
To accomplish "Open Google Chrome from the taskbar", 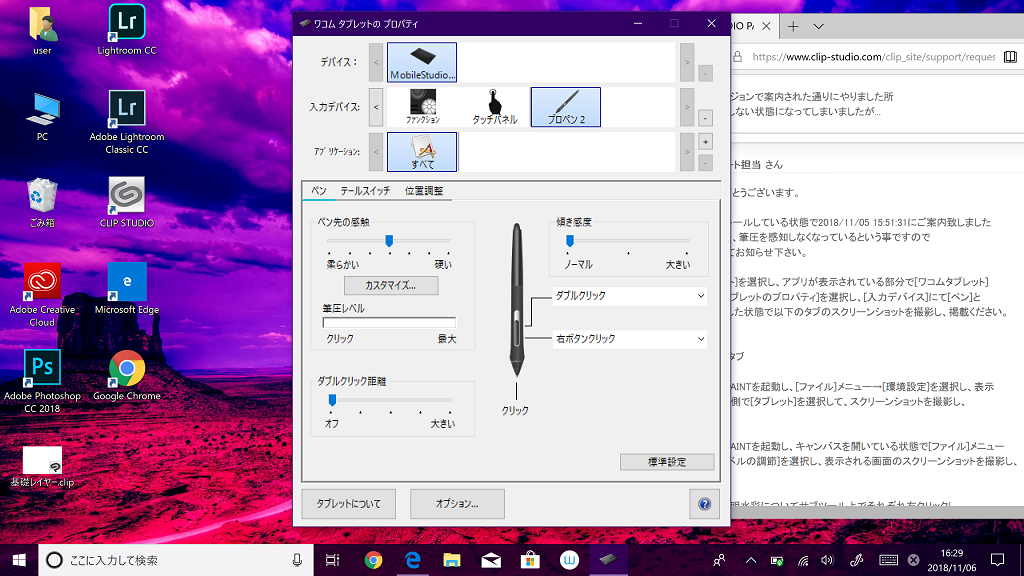I will coord(374,560).
